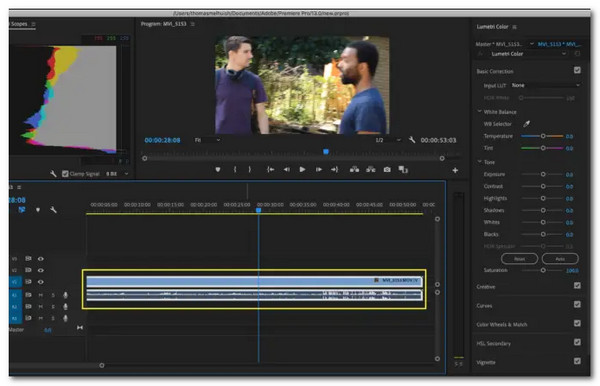
Task: Disable the Curves section checkbox
Action: pyautogui.click(x=577, y=304)
